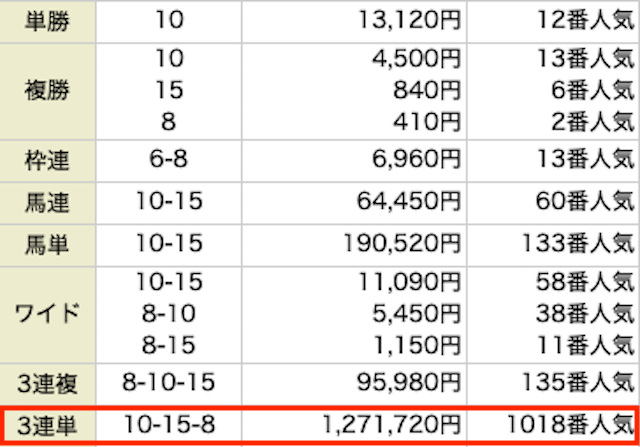Click the 13,120円 win payout
Image resolution: width=640 pixels, height=447 pixels.
tap(409, 20)
